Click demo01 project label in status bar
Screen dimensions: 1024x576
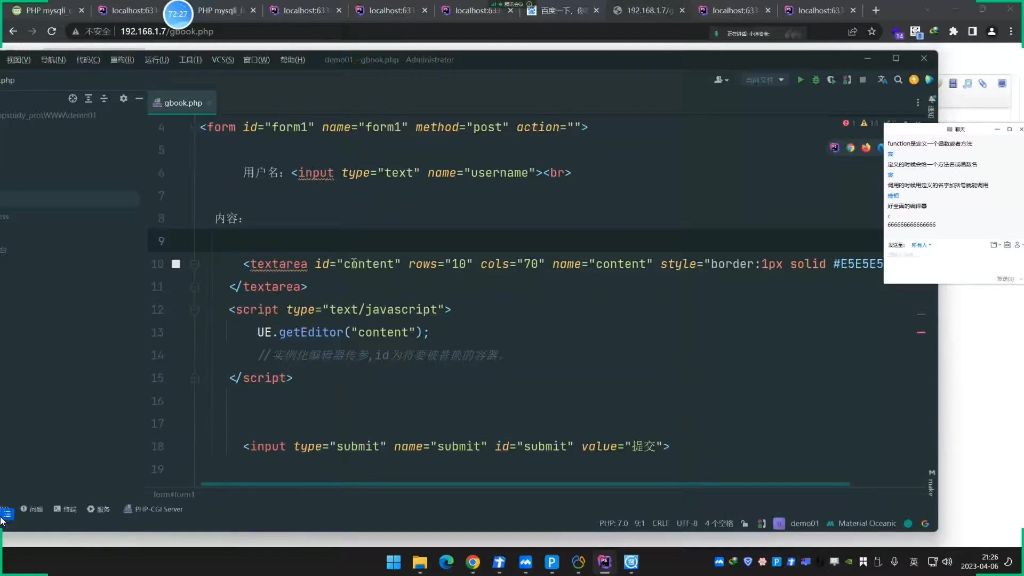(x=804, y=523)
